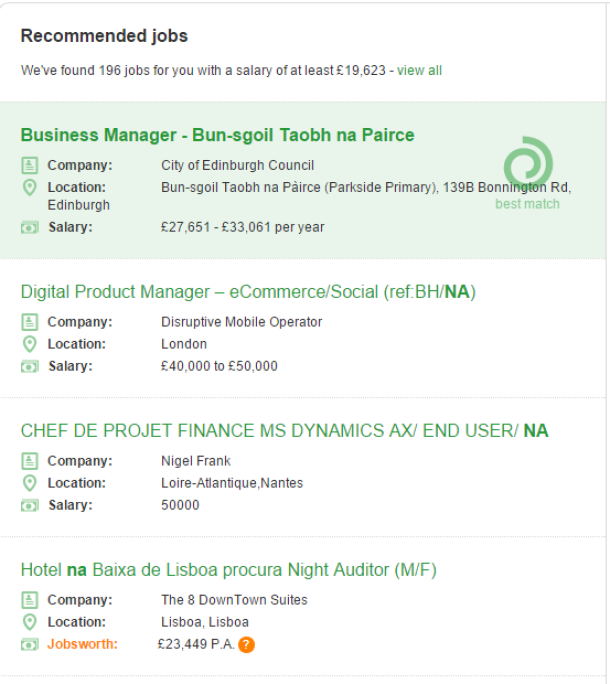610x684 pixels.
Task: Click the green swirl best match logo
Action: click(x=528, y=163)
